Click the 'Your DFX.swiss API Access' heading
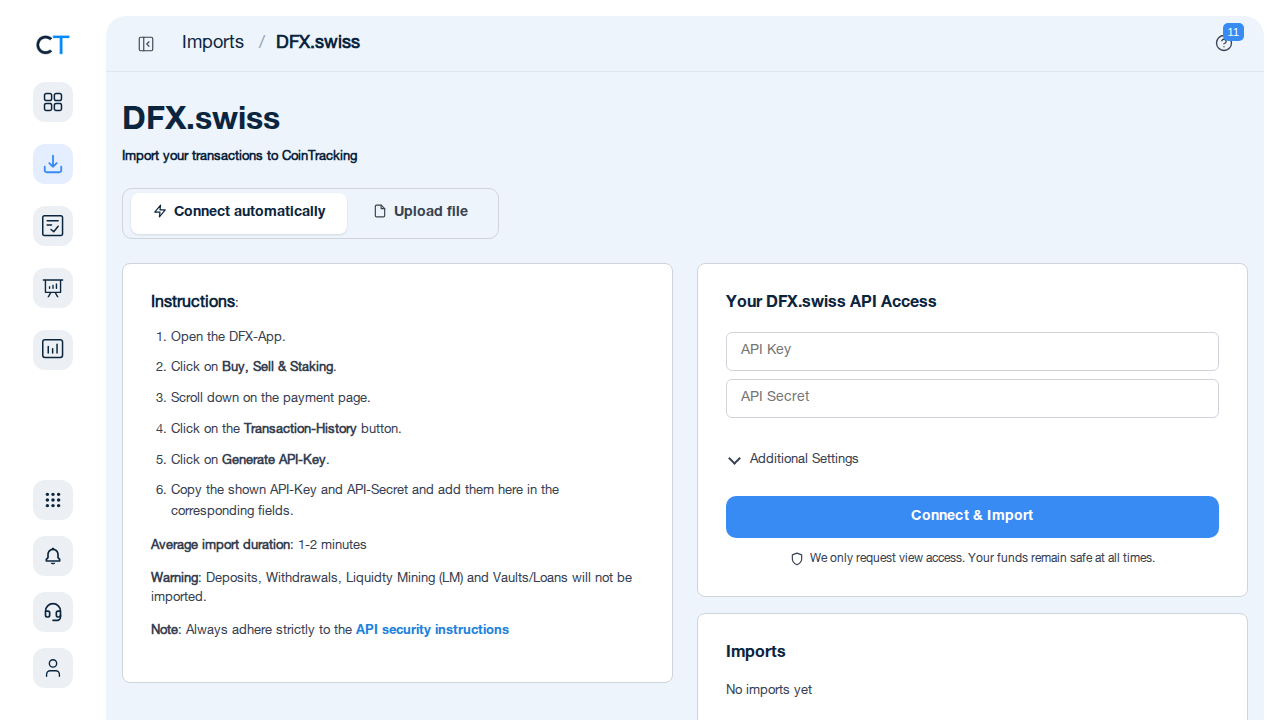 tap(831, 302)
